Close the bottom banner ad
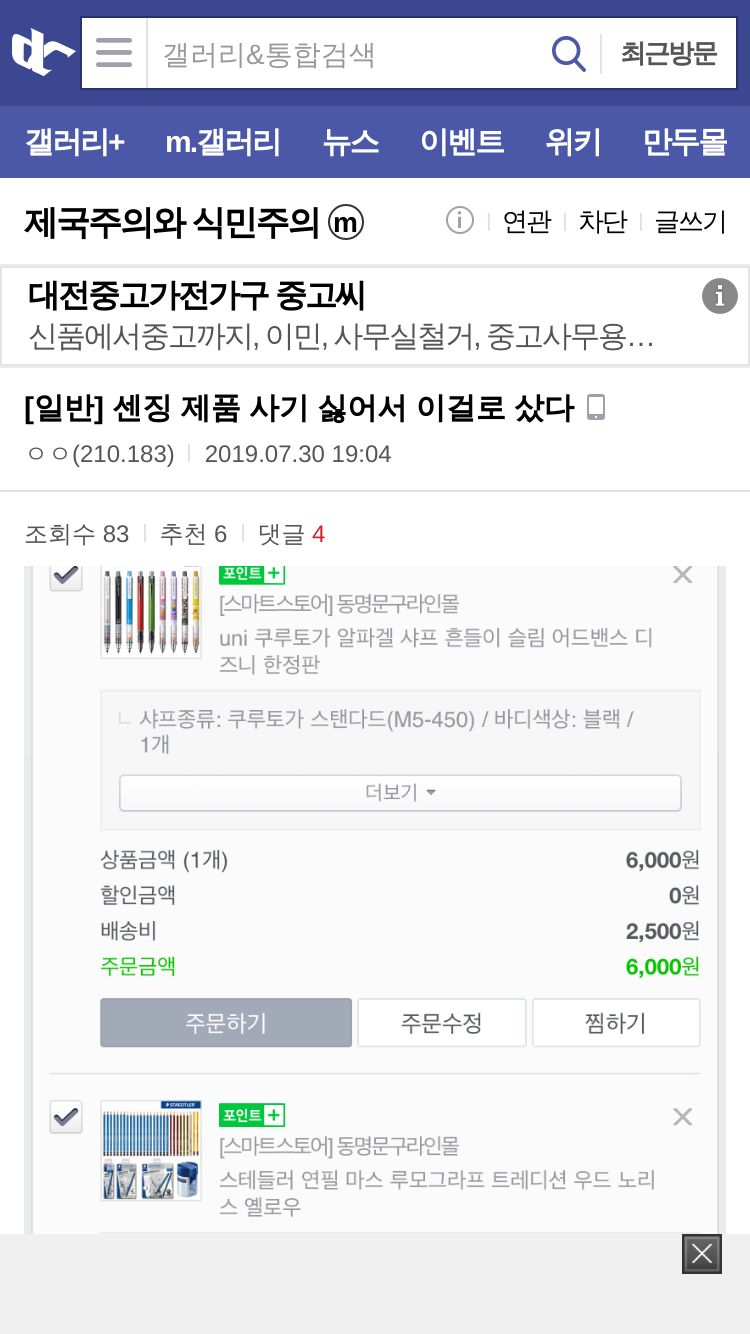Screen dimensions: 750x1334 click(x=702, y=1254)
